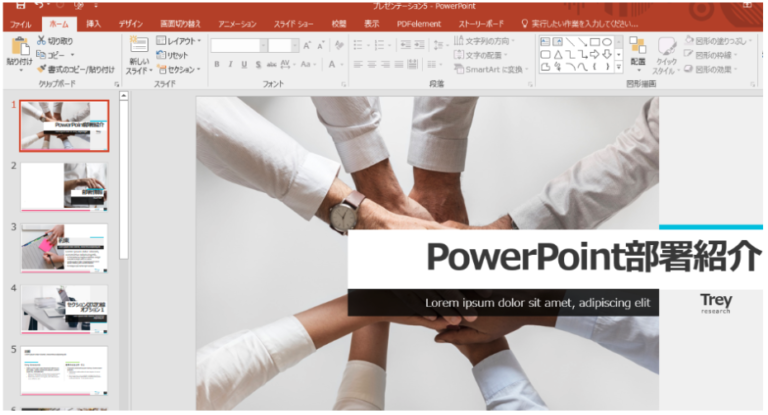Expand the font size dropdown arrow
The width and height of the screenshot is (768, 415).
click(295, 46)
